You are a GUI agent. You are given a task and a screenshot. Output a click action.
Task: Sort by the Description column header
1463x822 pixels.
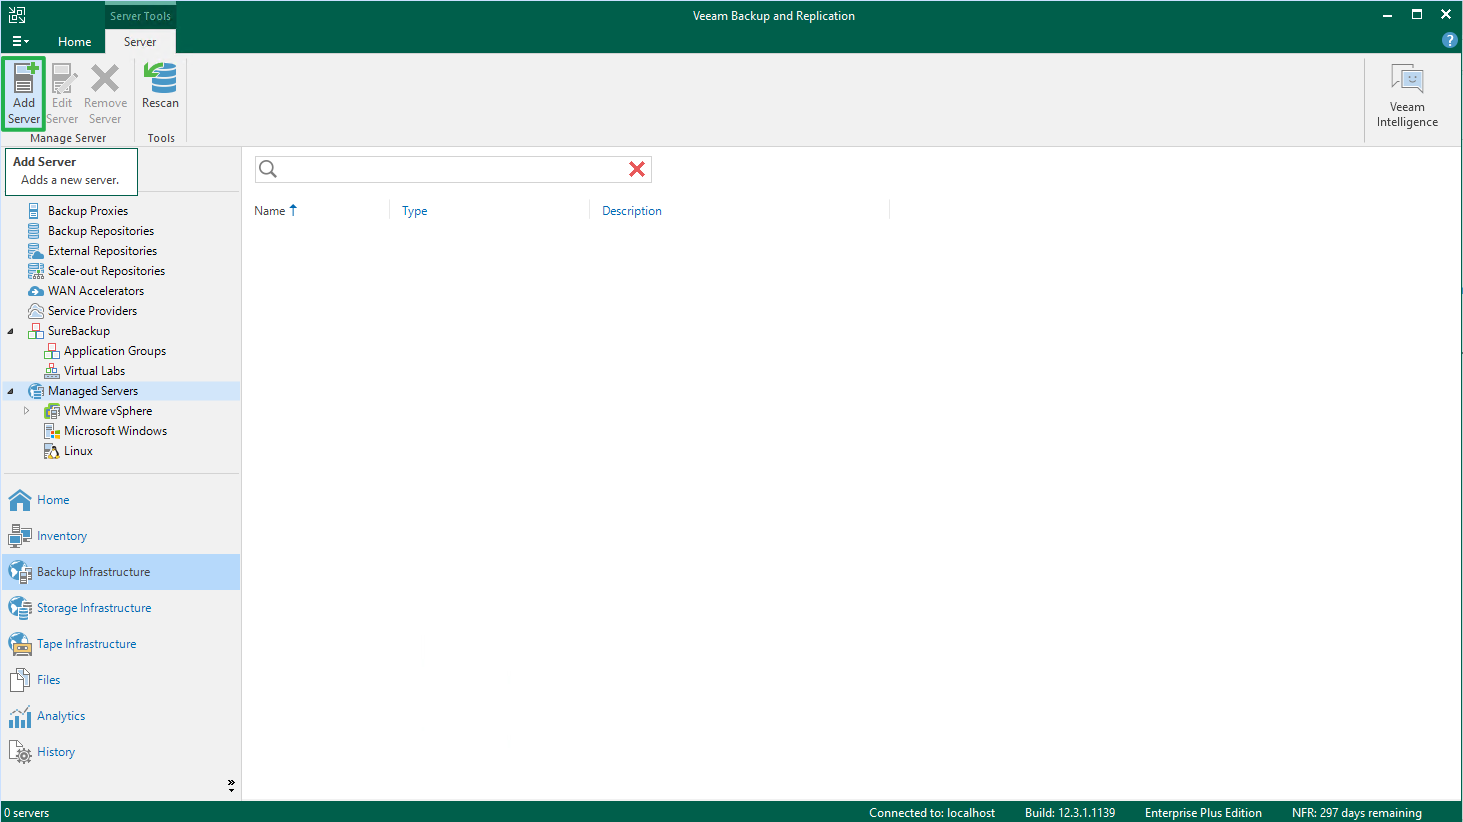coord(631,211)
